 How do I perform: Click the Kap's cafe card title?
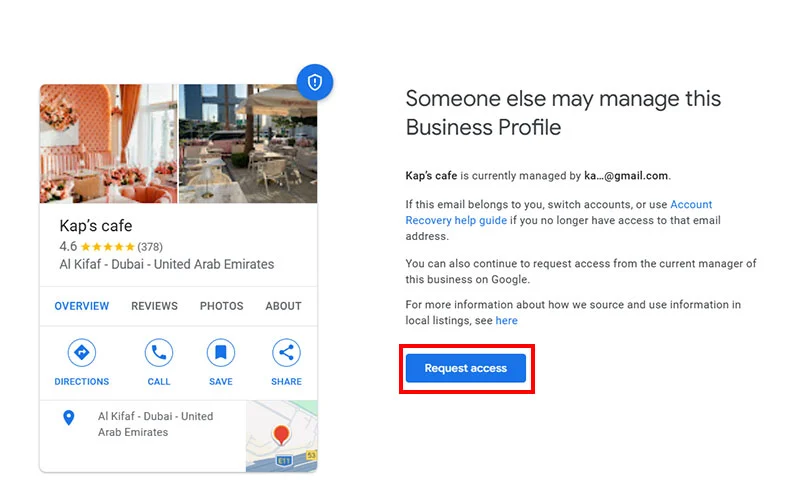coord(96,225)
